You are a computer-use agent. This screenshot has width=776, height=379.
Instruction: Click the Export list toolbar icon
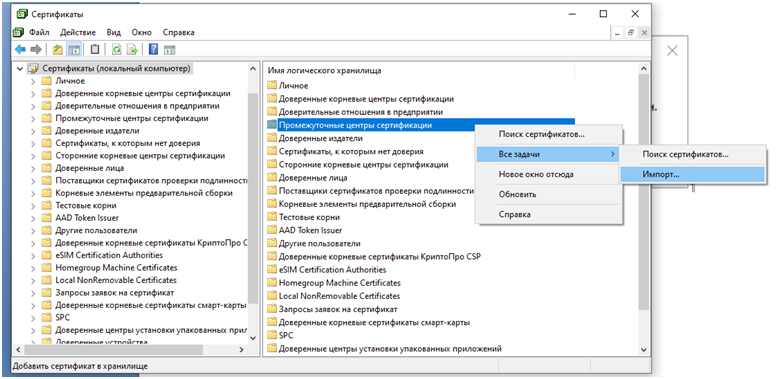[x=132, y=49]
